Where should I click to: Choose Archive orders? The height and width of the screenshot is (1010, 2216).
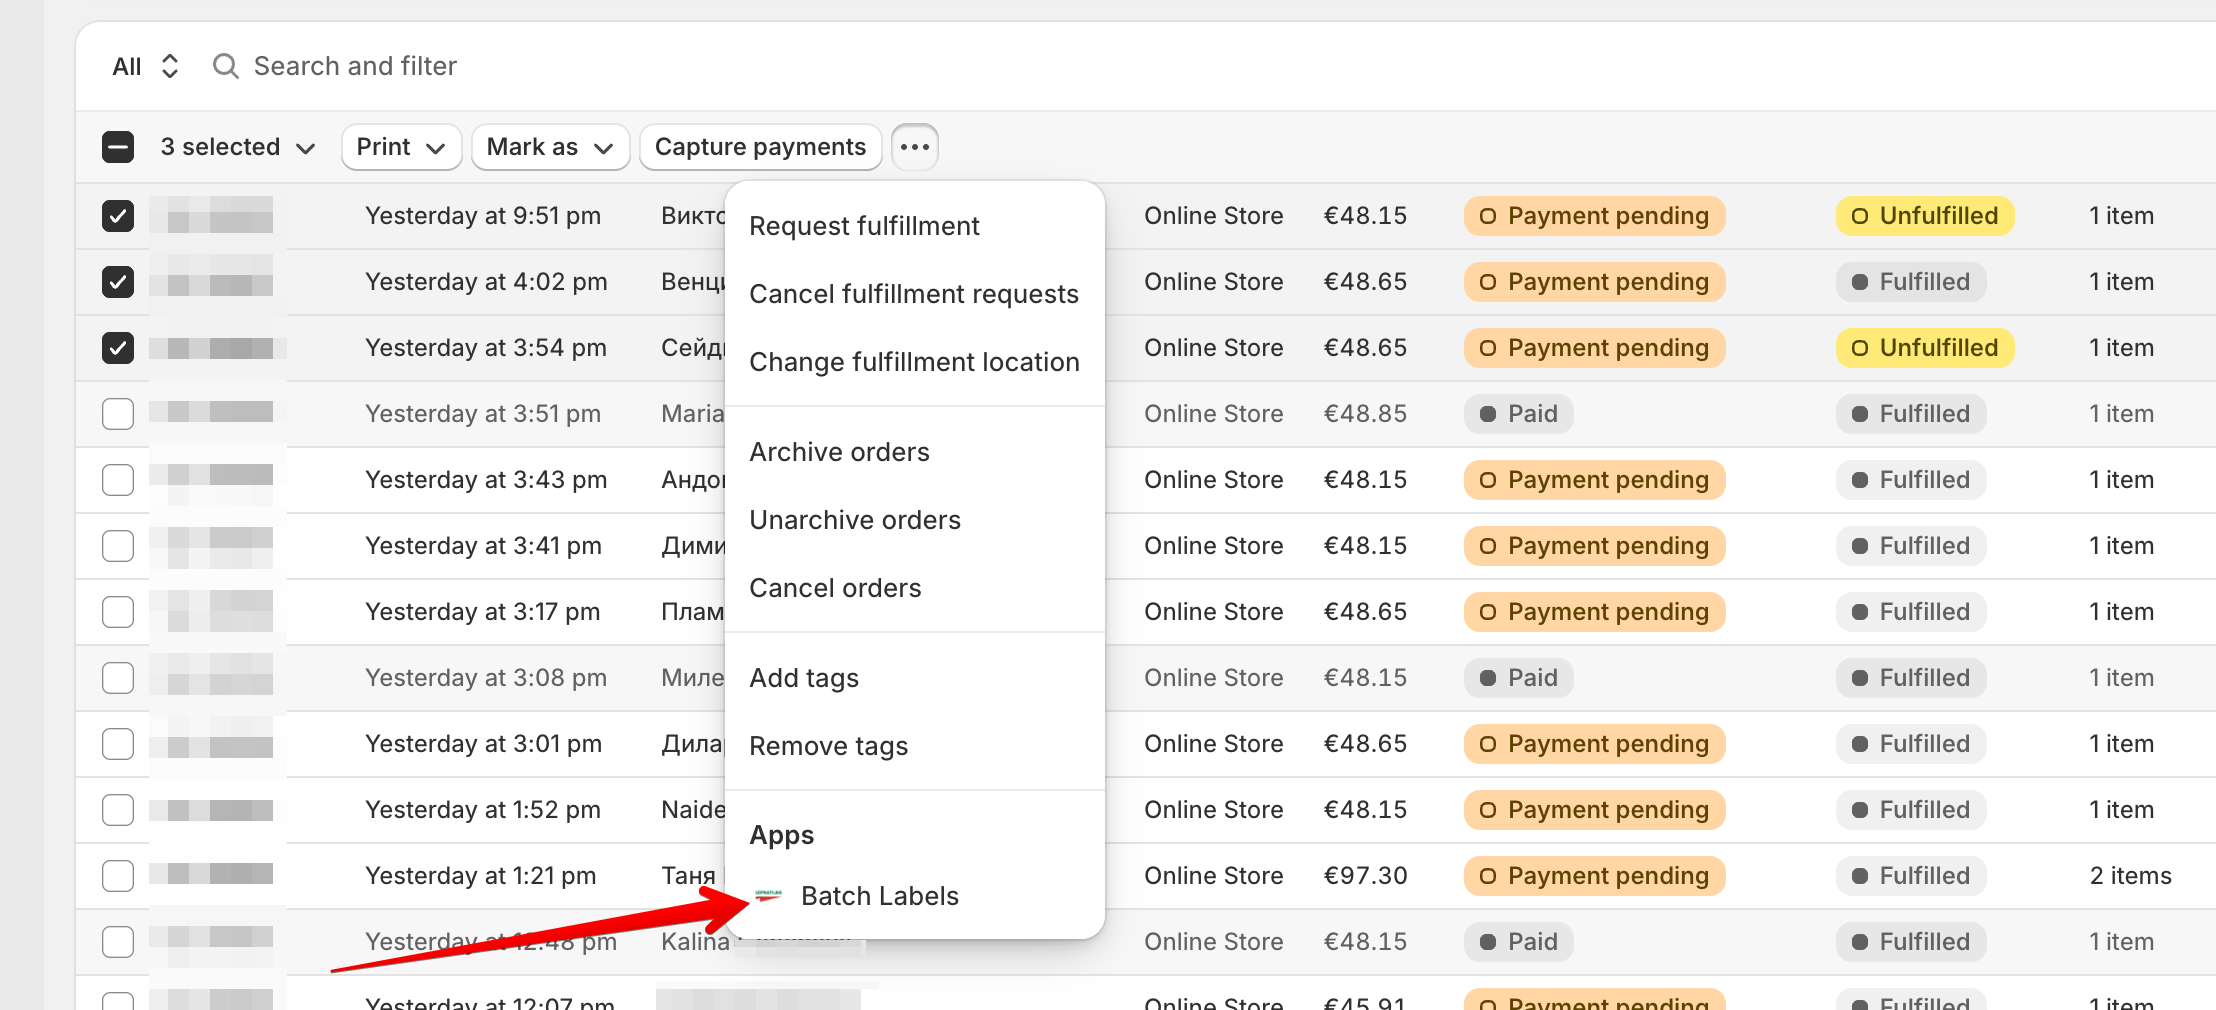tap(914, 452)
